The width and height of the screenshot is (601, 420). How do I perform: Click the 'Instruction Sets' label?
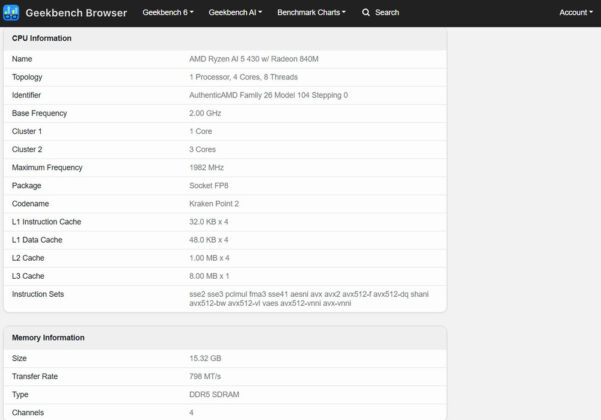click(38, 294)
